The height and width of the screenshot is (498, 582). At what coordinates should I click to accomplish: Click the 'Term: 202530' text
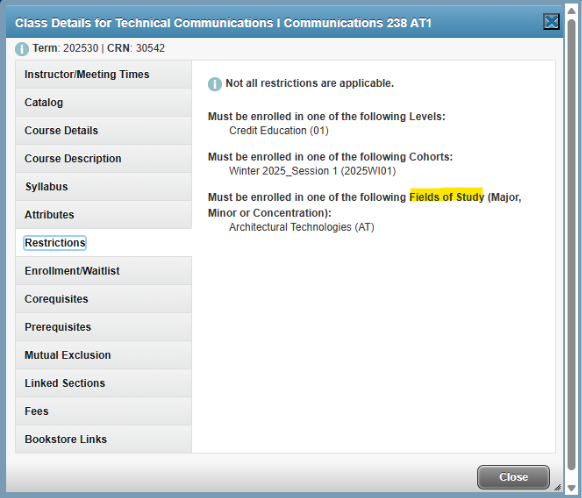pos(65,49)
